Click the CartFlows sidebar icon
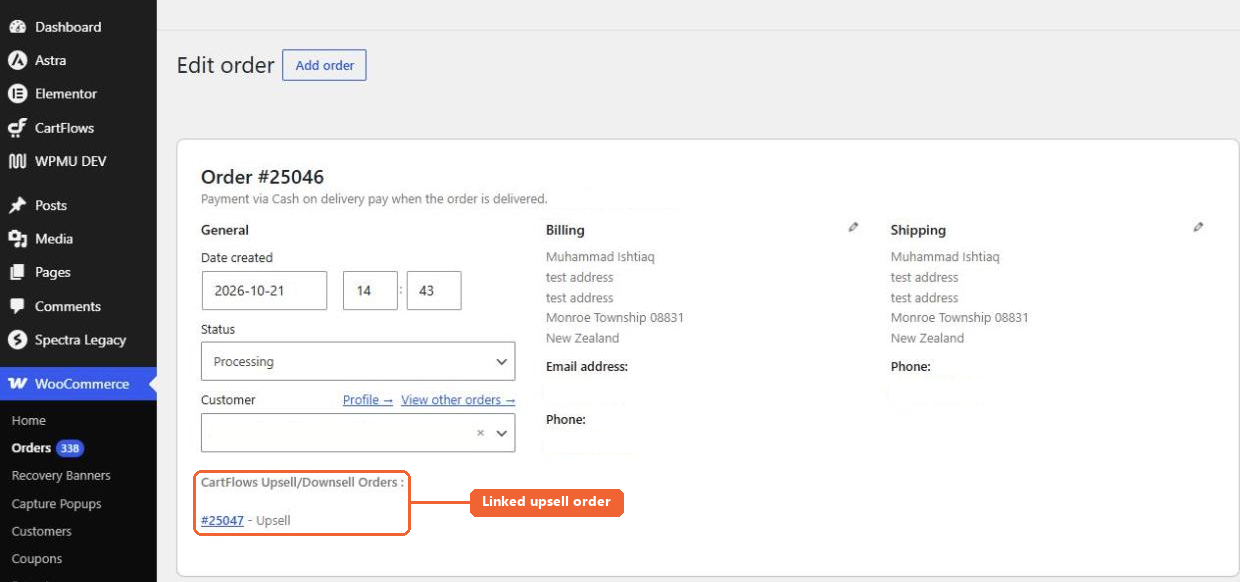The image size is (1240, 582). pyautogui.click(x=17, y=128)
